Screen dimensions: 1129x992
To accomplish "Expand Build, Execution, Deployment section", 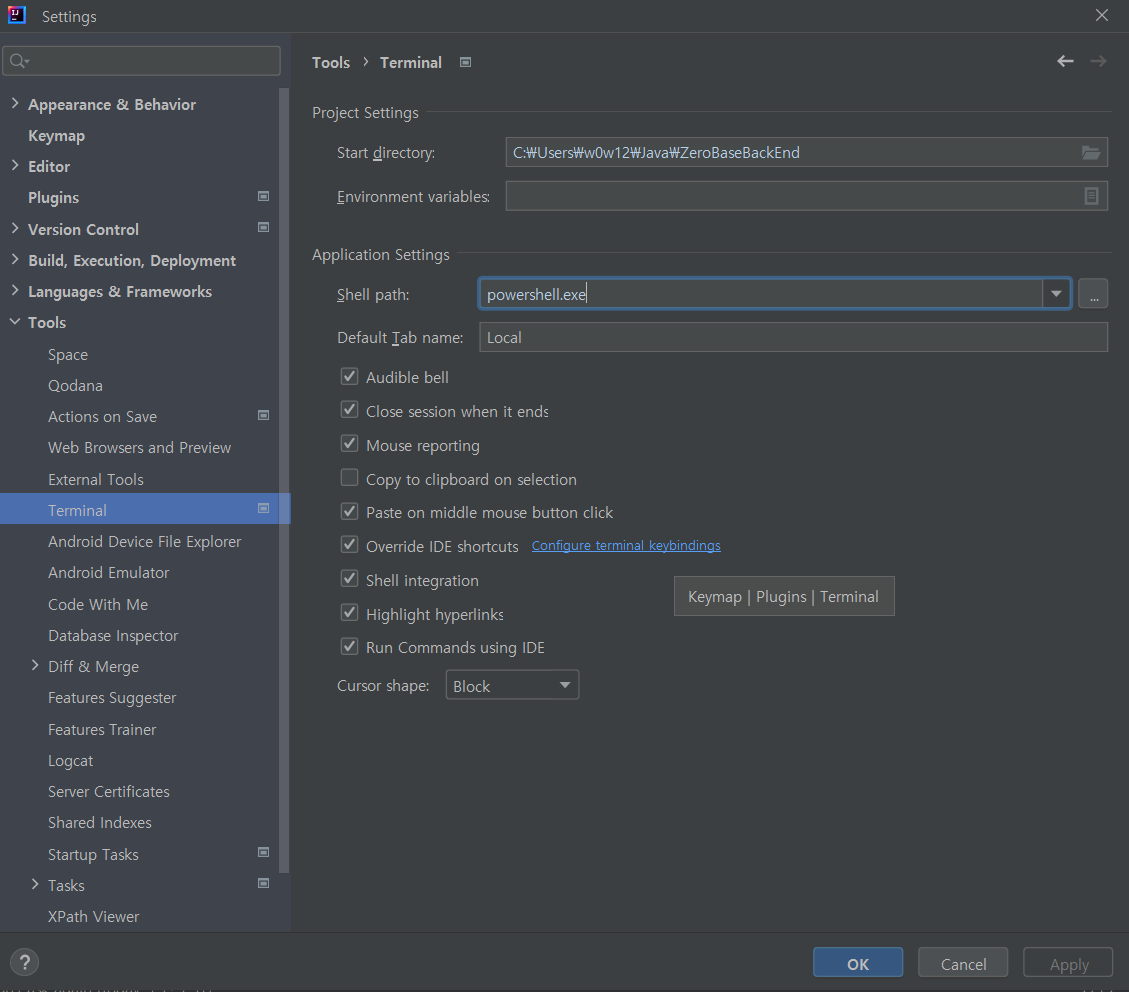I will click(x=14, y=259).
